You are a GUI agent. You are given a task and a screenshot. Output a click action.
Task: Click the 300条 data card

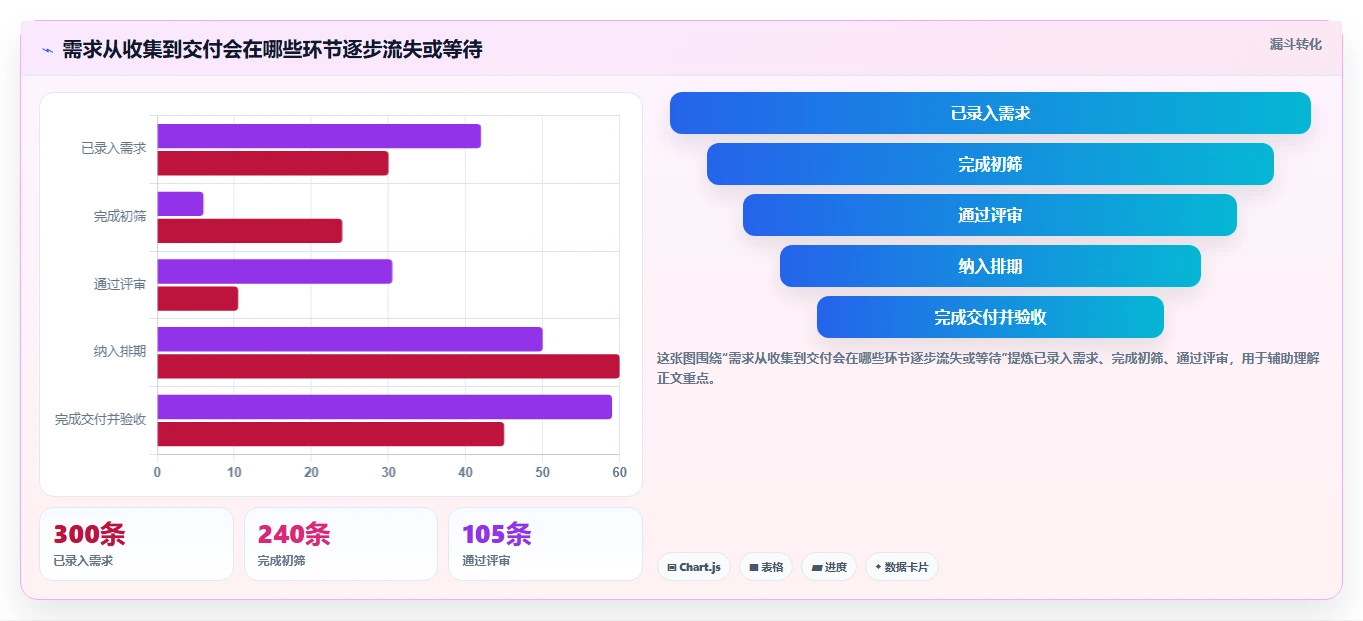point(136,544)
